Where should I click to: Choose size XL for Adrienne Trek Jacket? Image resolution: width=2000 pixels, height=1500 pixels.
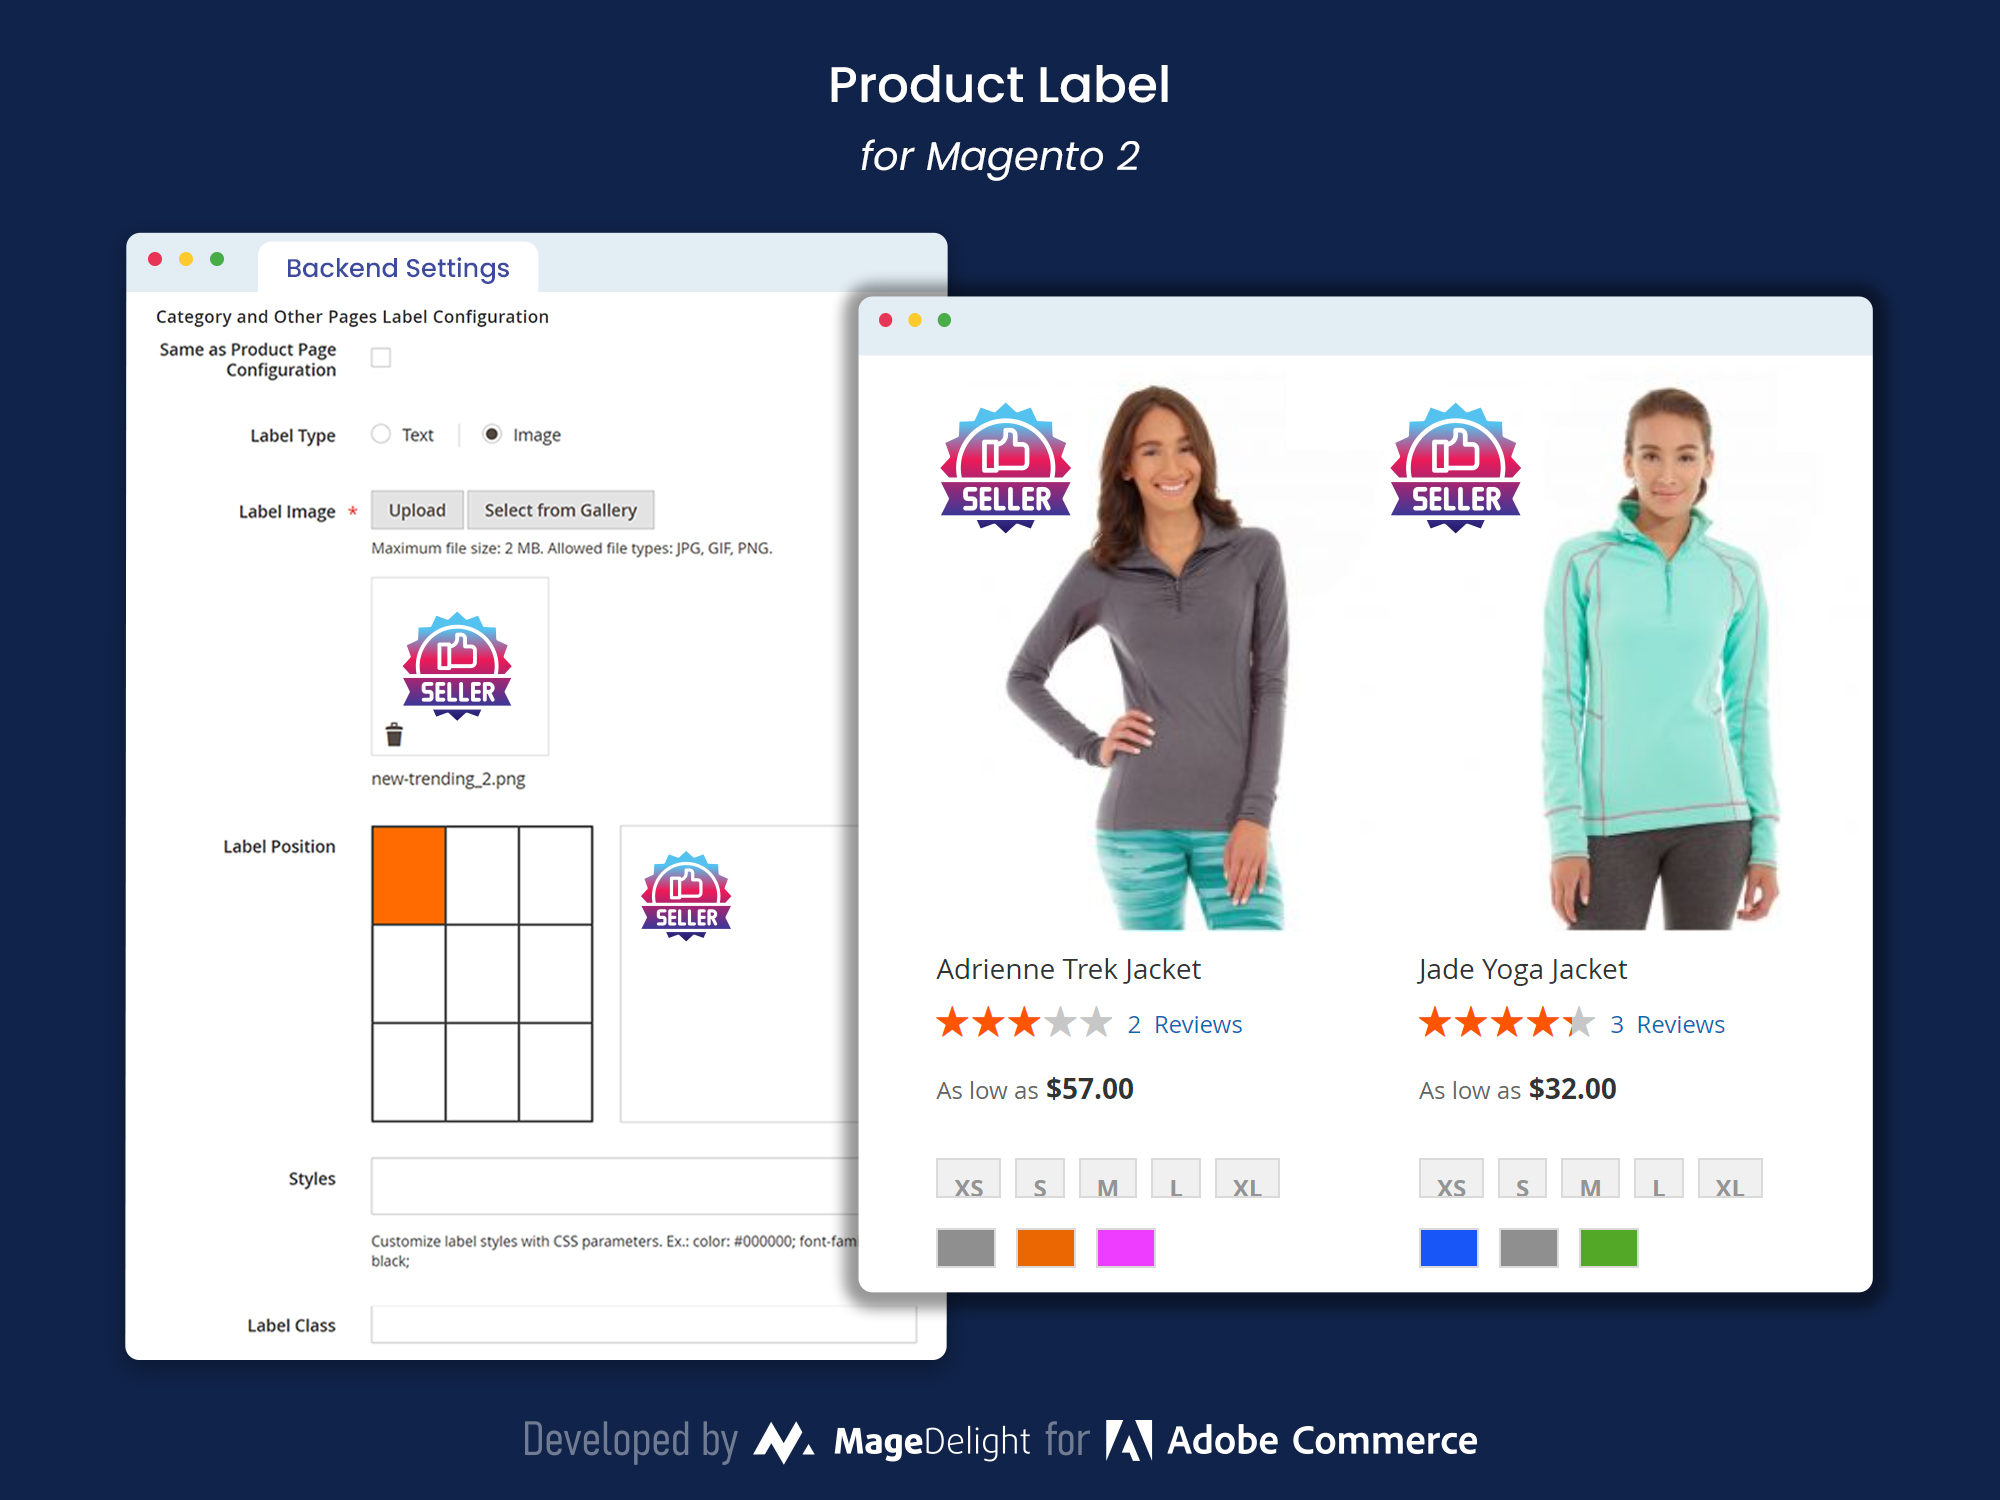tap(1247, 1180)
